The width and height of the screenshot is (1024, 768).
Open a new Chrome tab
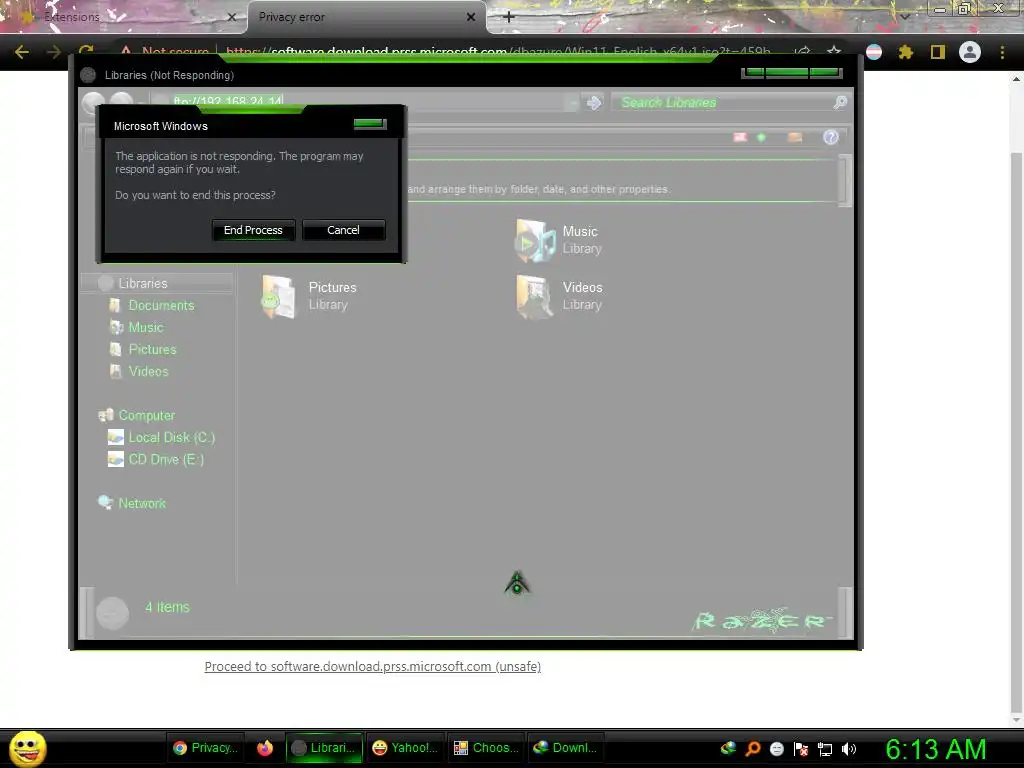tap(509, 17)
